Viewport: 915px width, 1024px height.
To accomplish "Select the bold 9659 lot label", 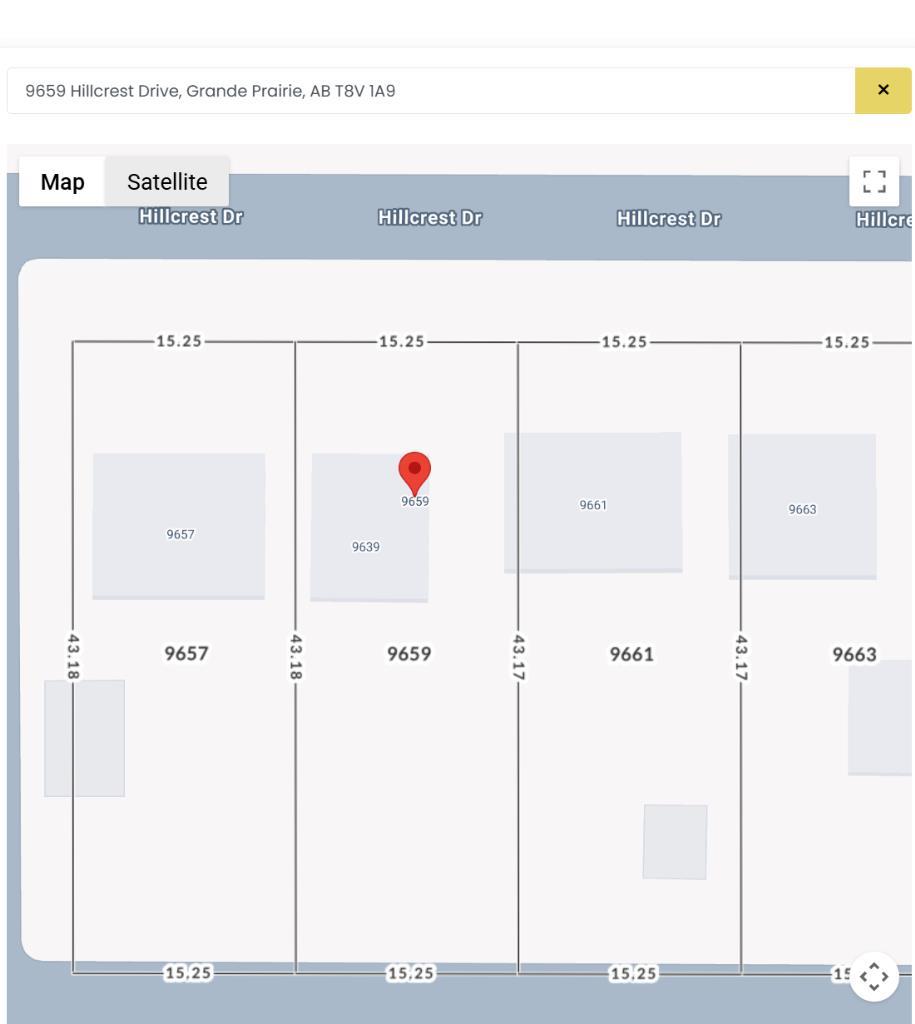I will pyautogui.click(x=409, y=654).
